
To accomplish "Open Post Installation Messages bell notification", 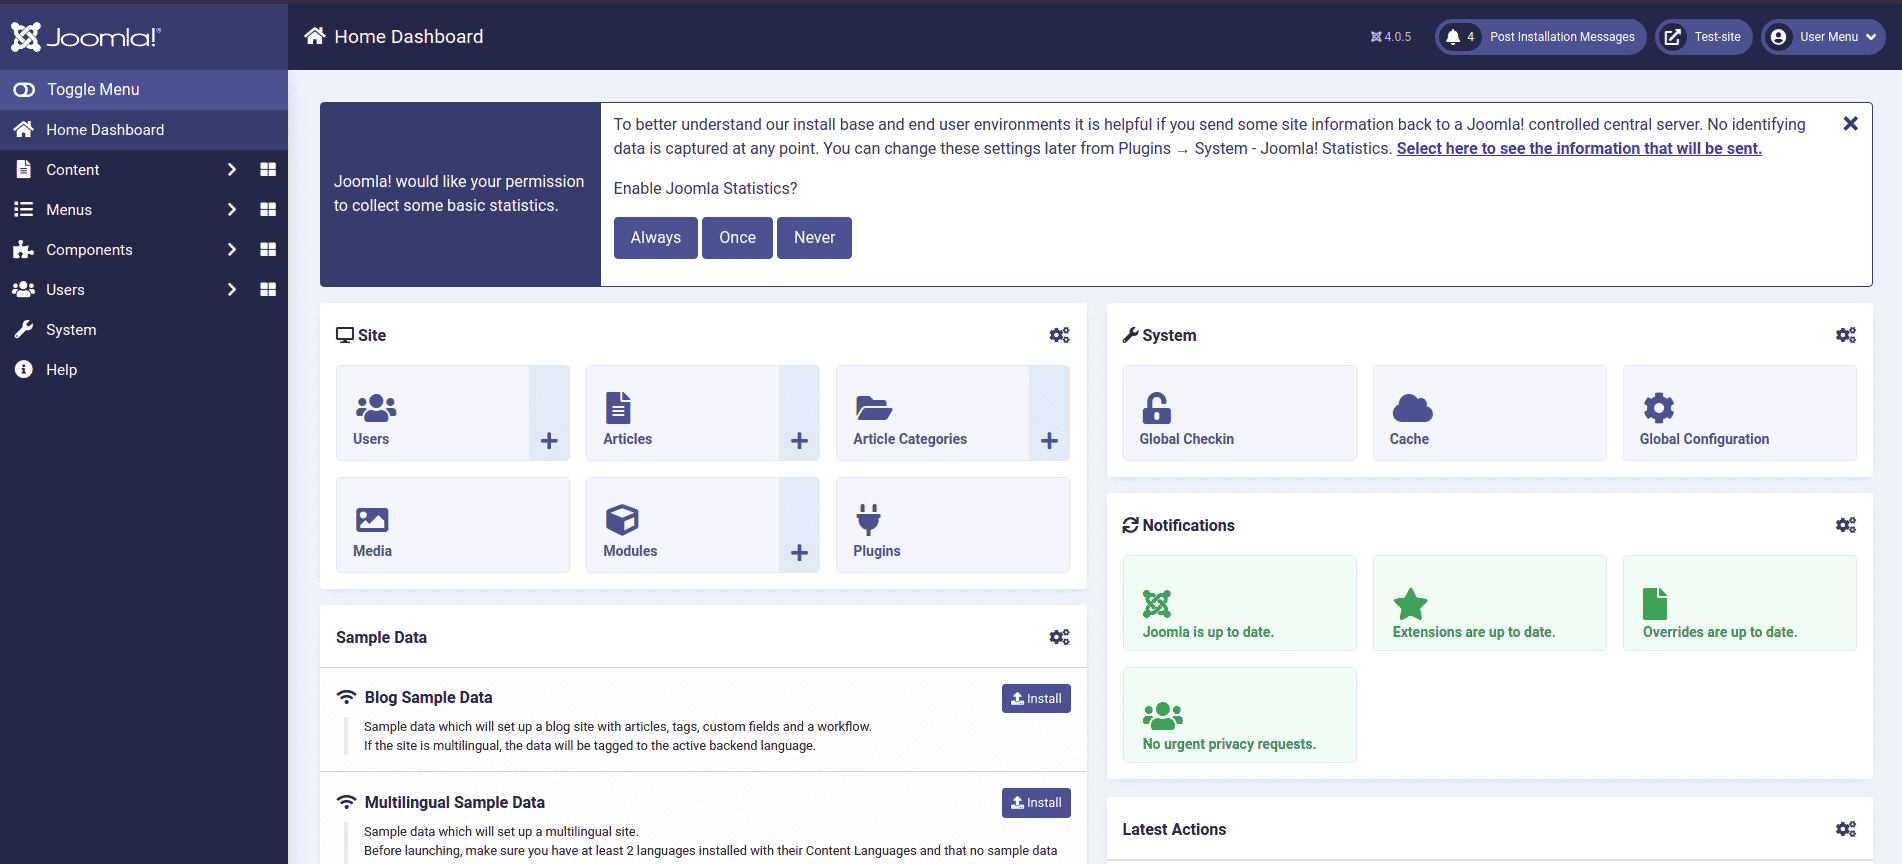I will coord(1540,37).
